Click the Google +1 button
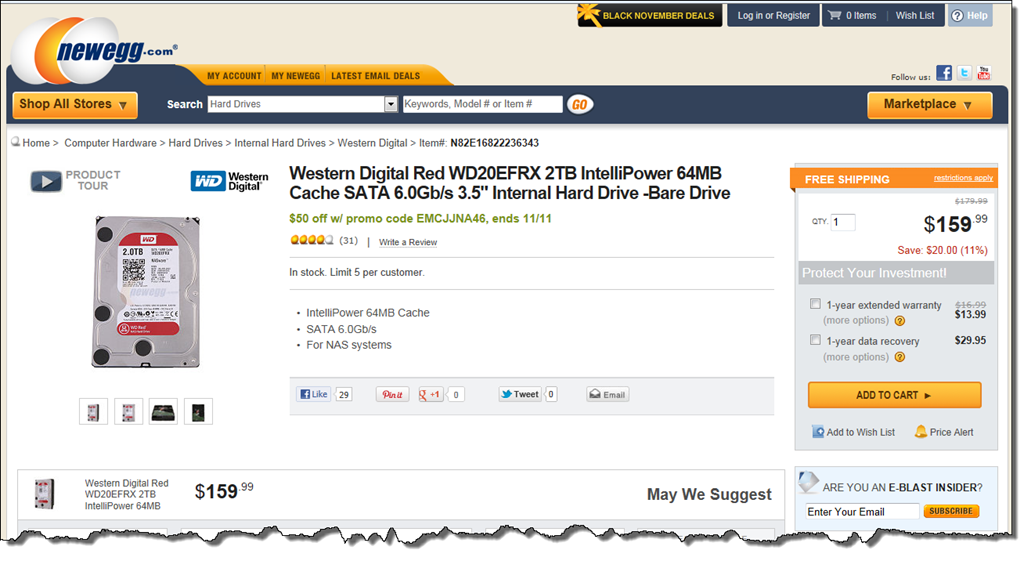 tap(431, 394)
